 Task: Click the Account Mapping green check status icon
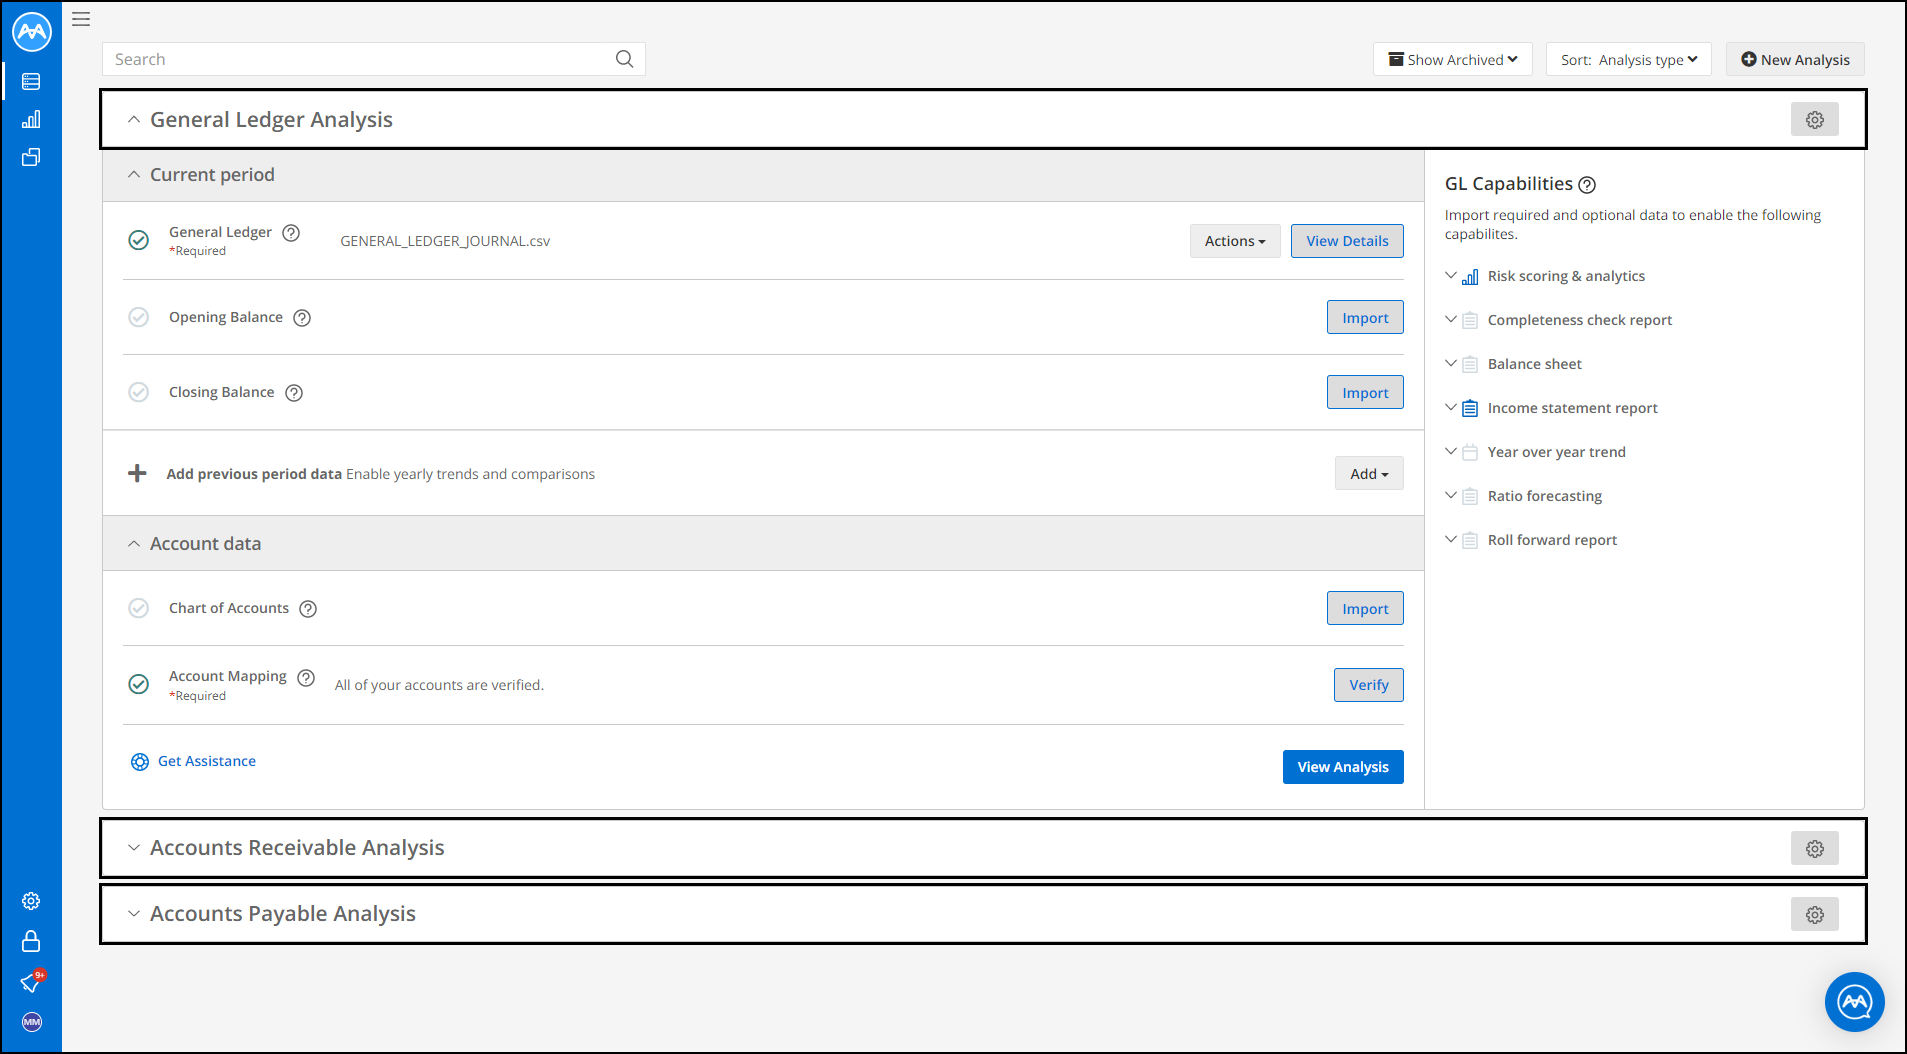[x=139, y=684]
